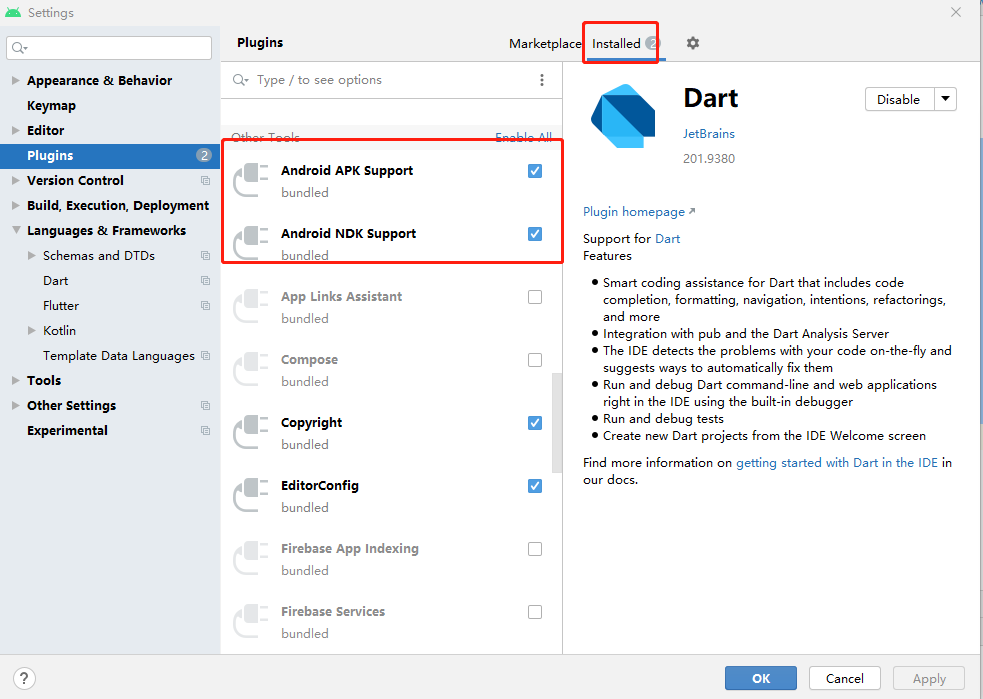Click the Firebase App Indexing plugin icon
Viewport: 983px width, 699px height.
(x=251, y=558)
